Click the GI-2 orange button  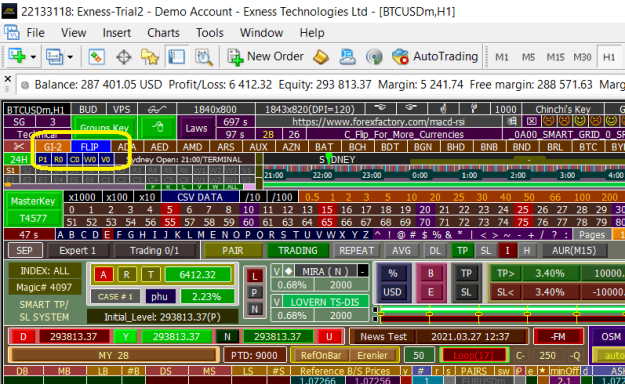(53, 147)
